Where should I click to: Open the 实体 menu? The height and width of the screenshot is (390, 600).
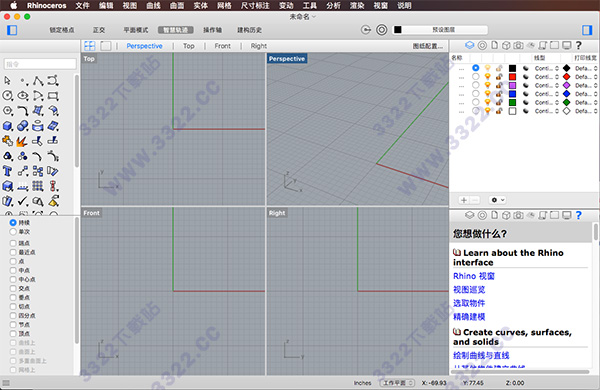[x=201, y=5]
